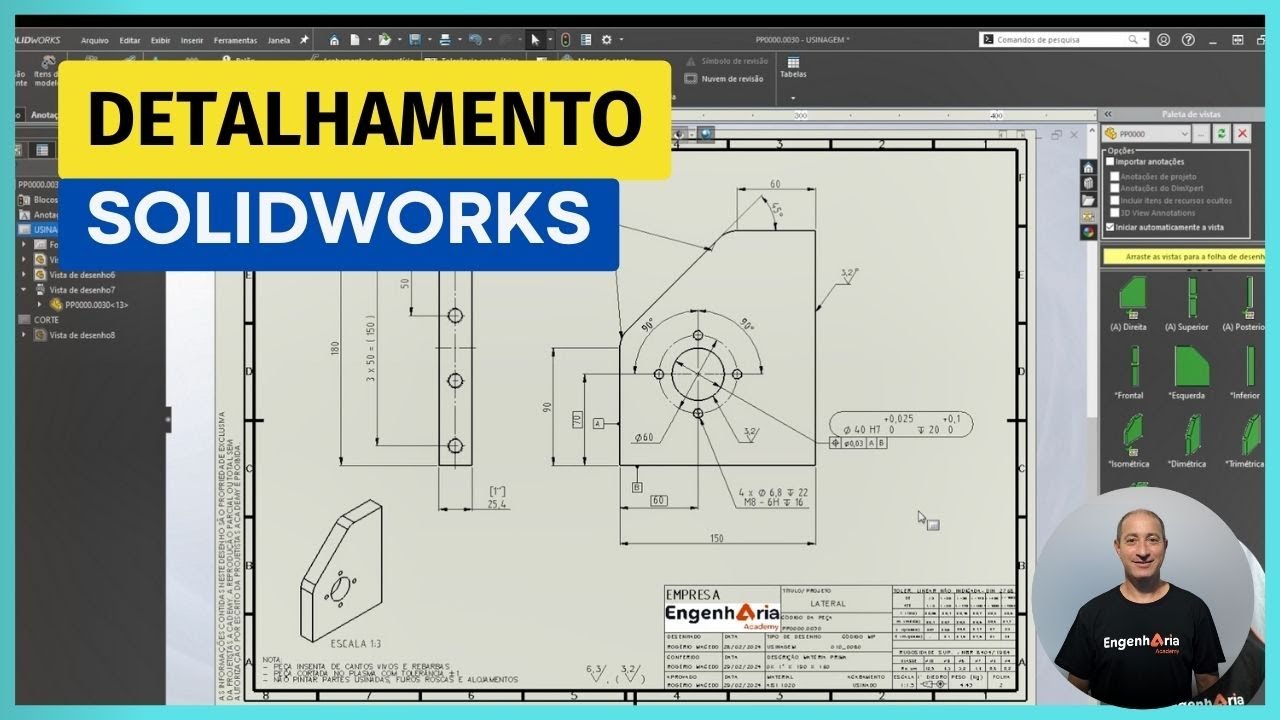Open the Janela menu

point(279,41)
